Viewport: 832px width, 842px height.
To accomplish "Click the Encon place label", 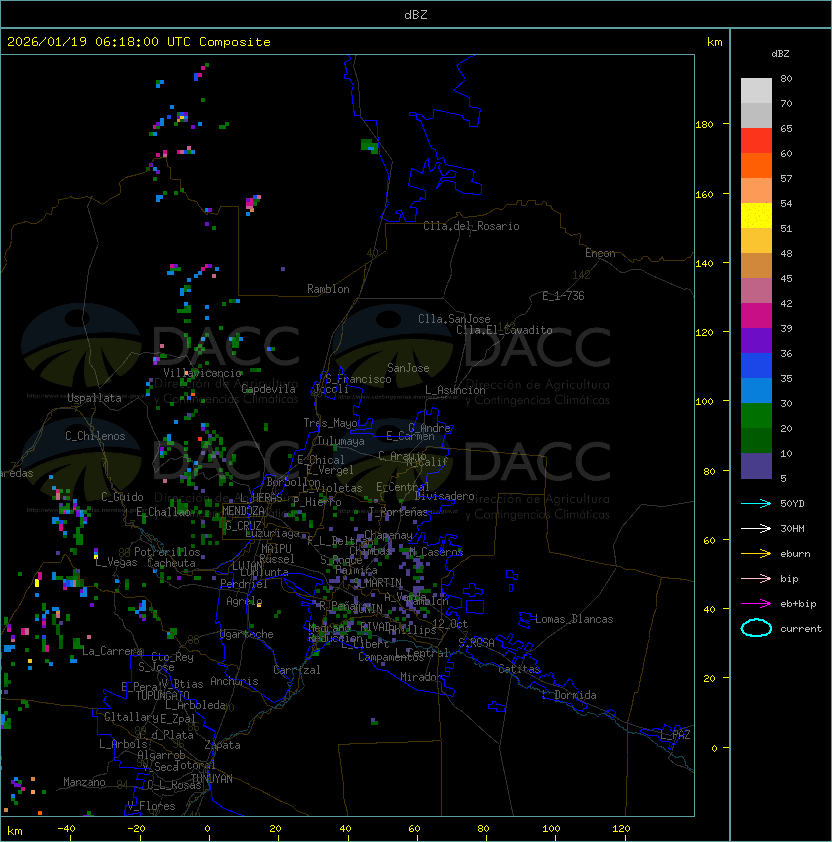I will (x=600, y=253).
